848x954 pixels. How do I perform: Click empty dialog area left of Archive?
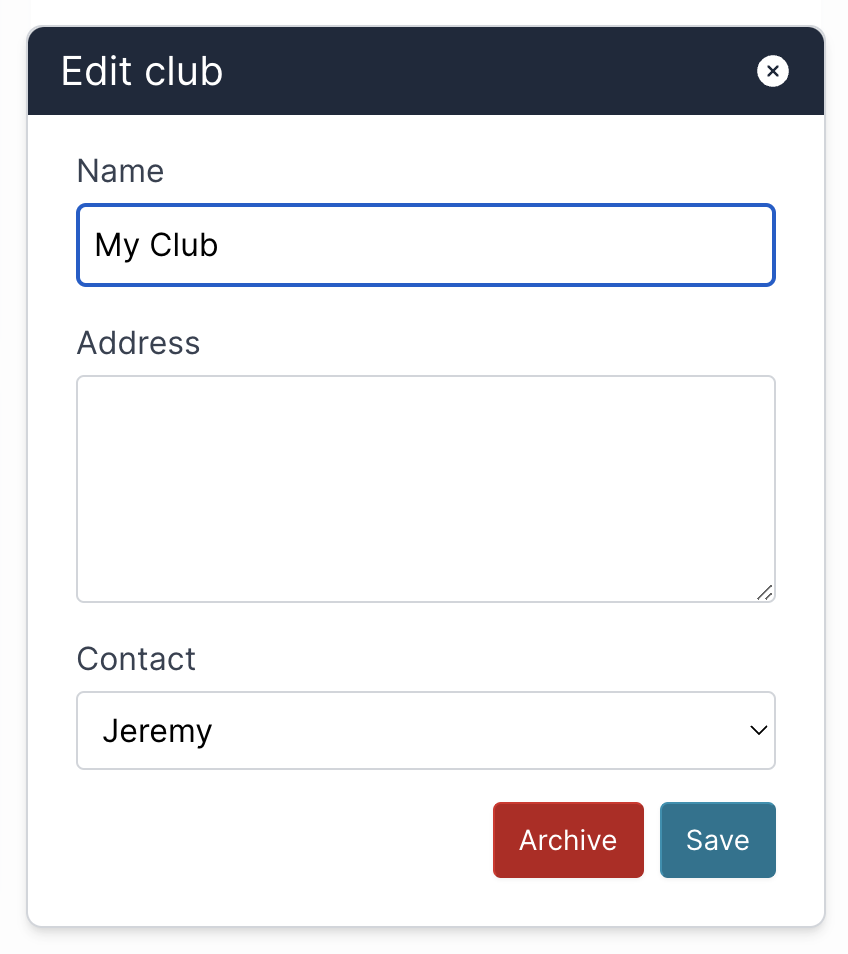[x=280, y=840]
